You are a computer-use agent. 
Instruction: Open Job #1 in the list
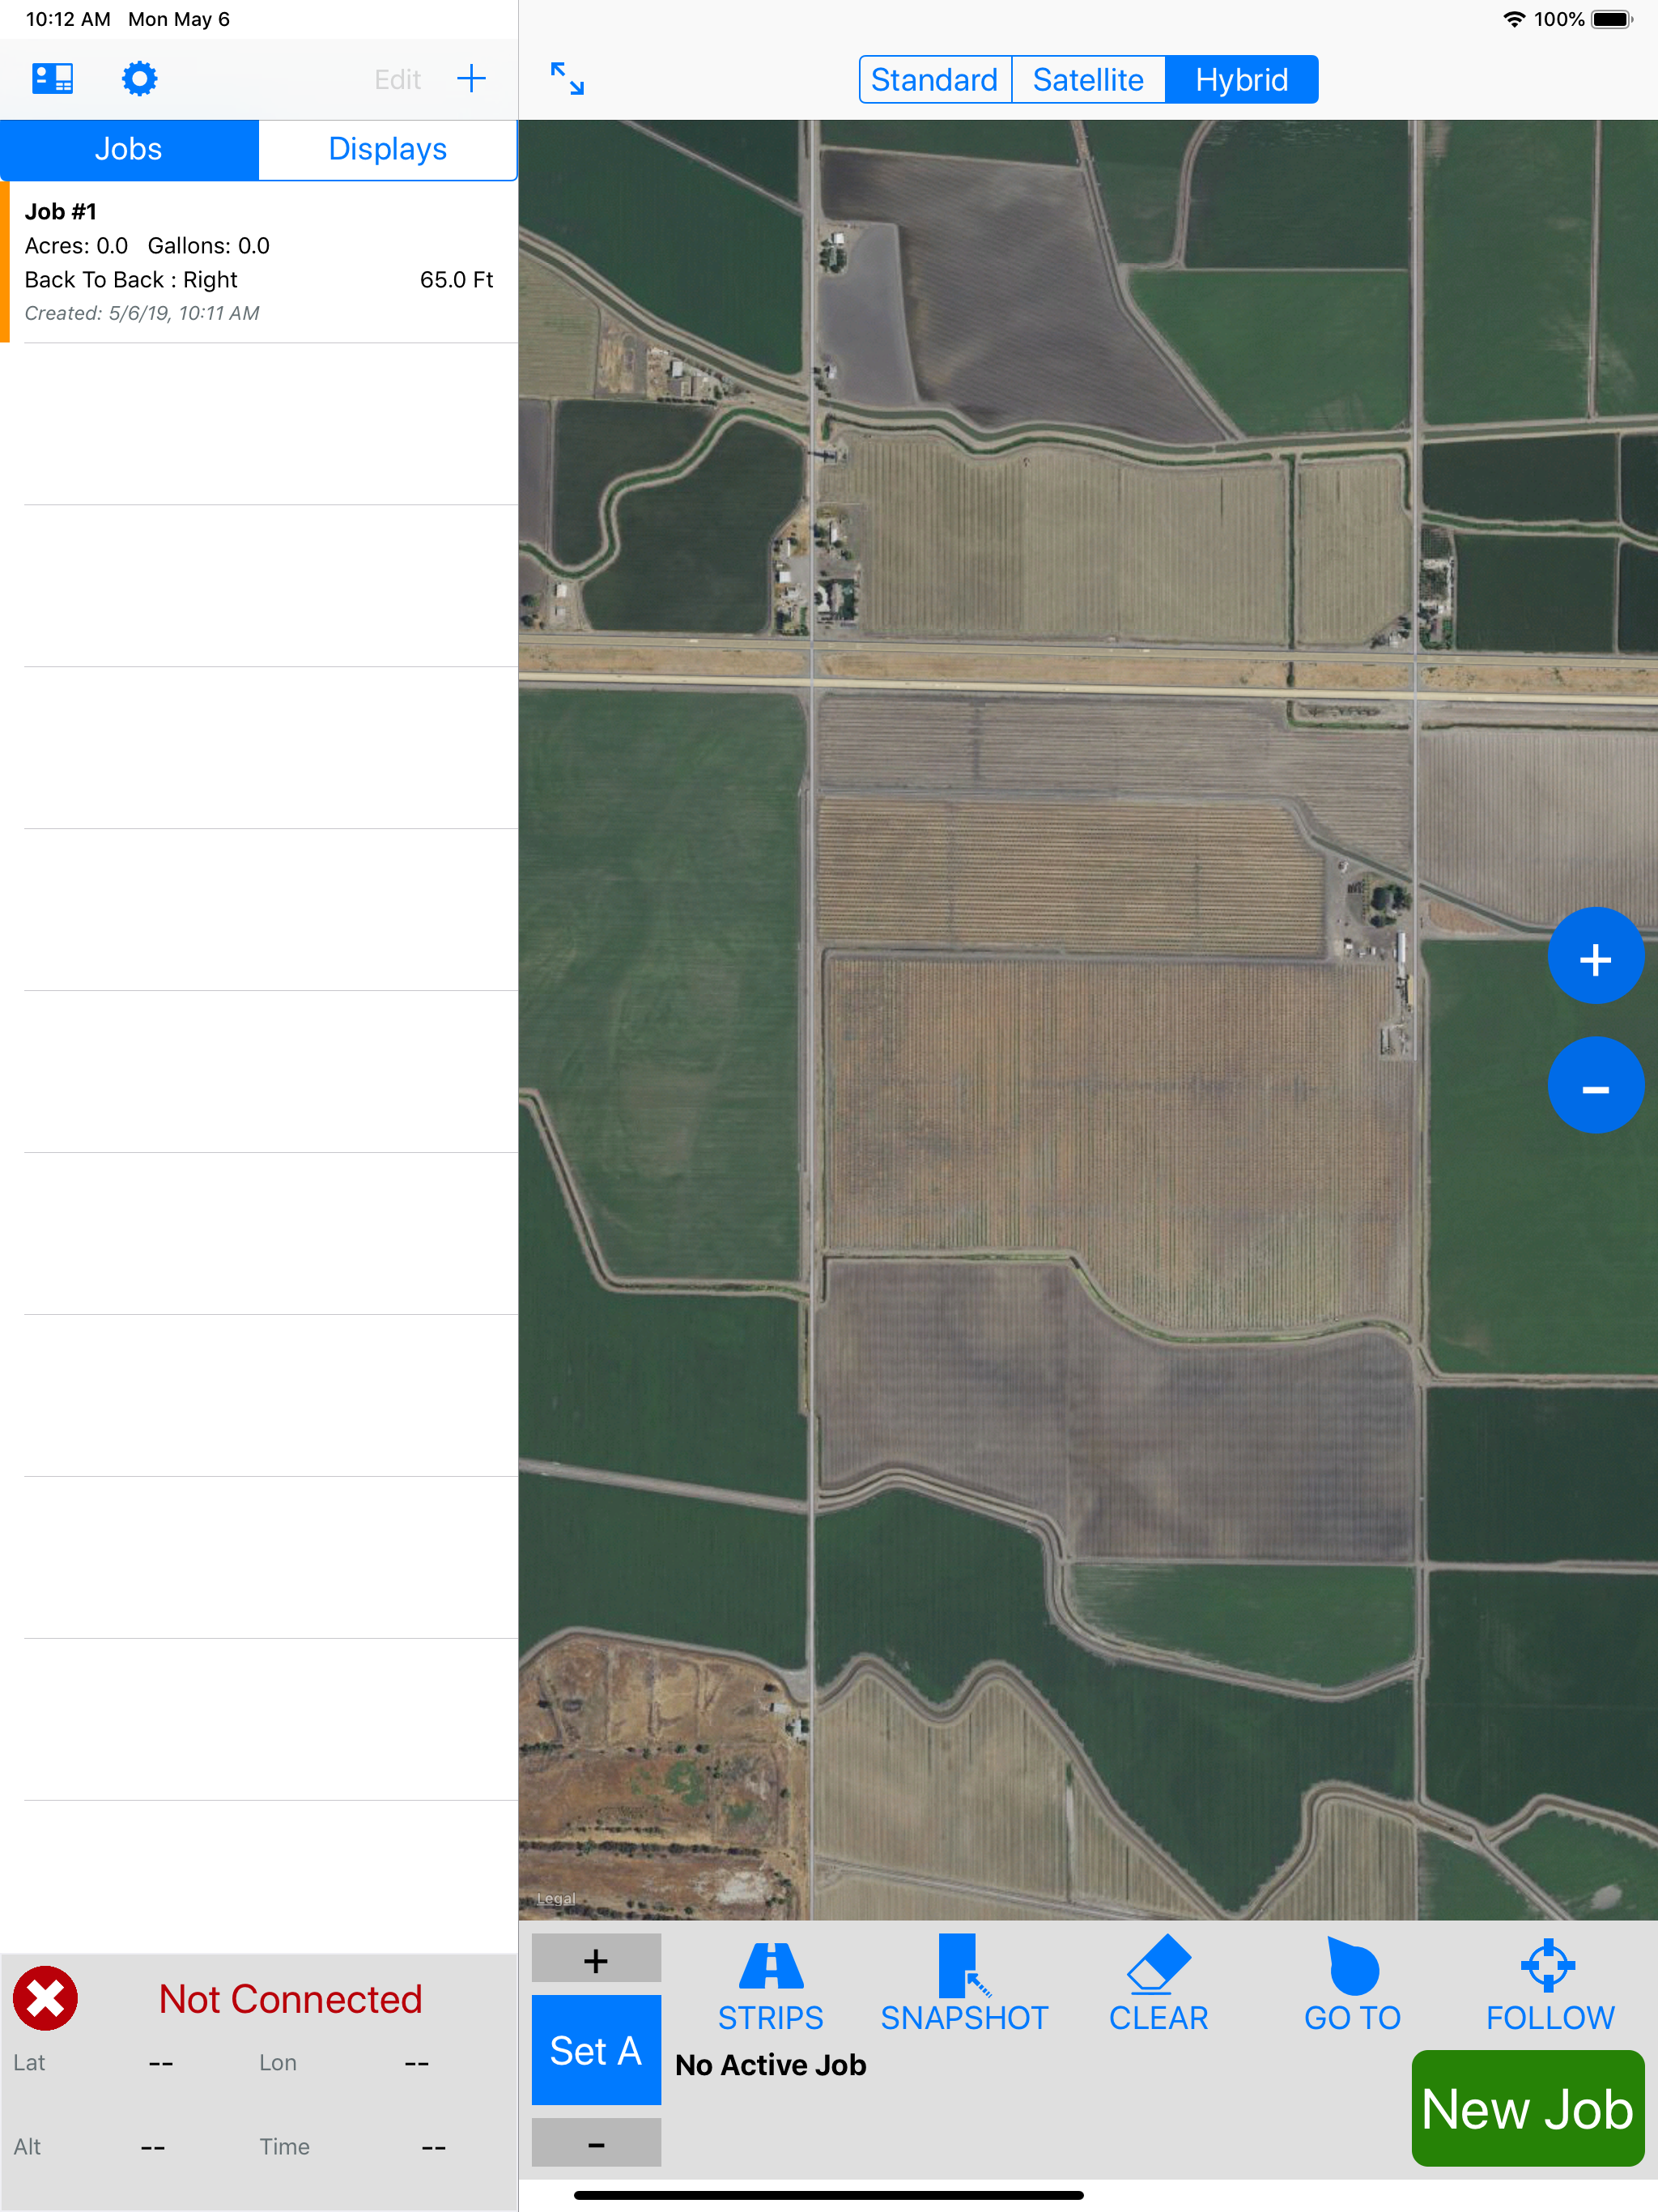tap(260, 262)
